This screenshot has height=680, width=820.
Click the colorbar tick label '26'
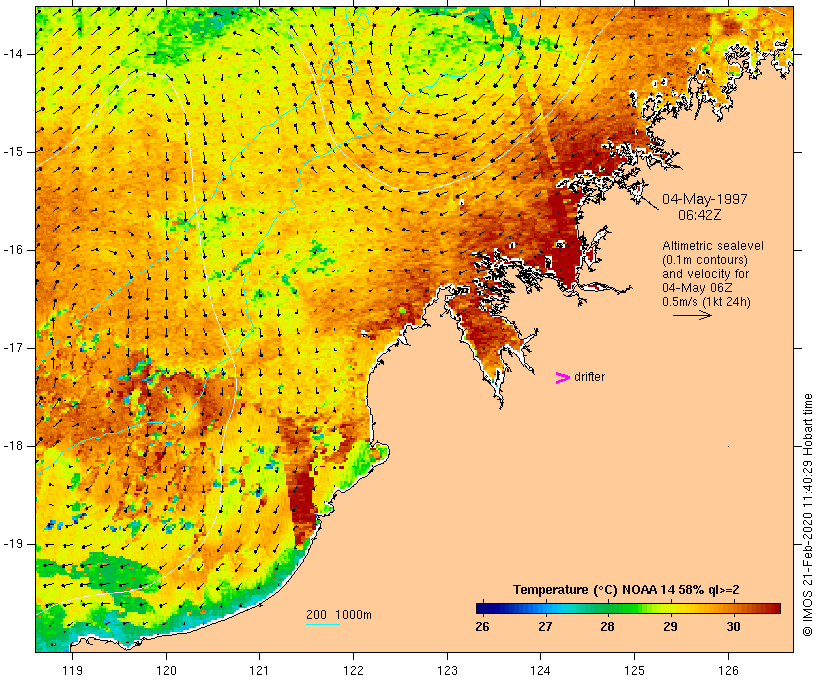click(x=482, y=627)
